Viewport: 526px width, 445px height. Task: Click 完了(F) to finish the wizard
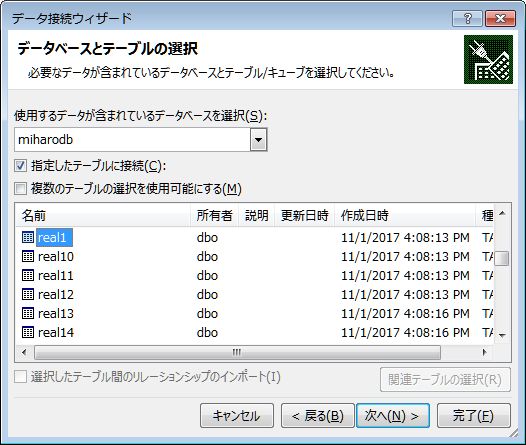(474, 416)
